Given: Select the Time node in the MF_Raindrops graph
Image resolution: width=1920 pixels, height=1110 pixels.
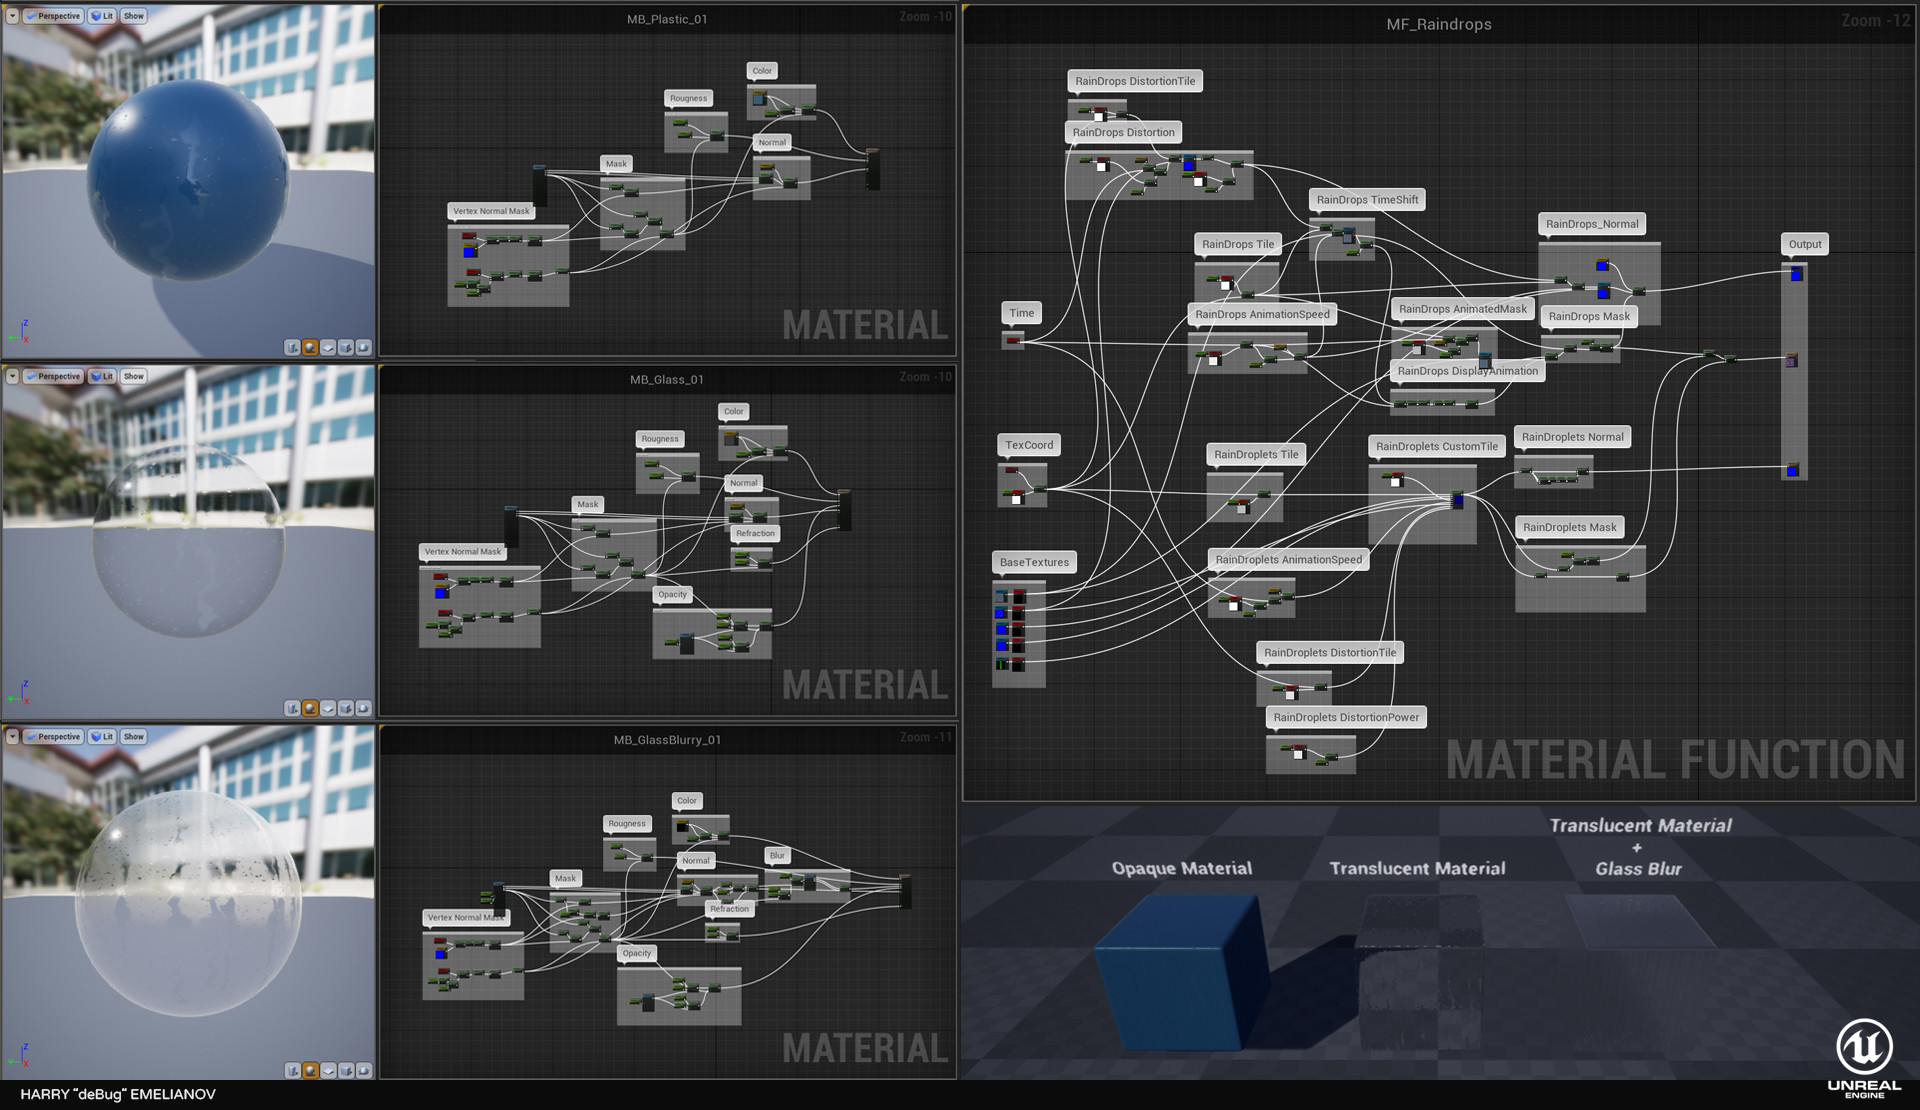Looking at the screenshot, I should (1014, 340).
